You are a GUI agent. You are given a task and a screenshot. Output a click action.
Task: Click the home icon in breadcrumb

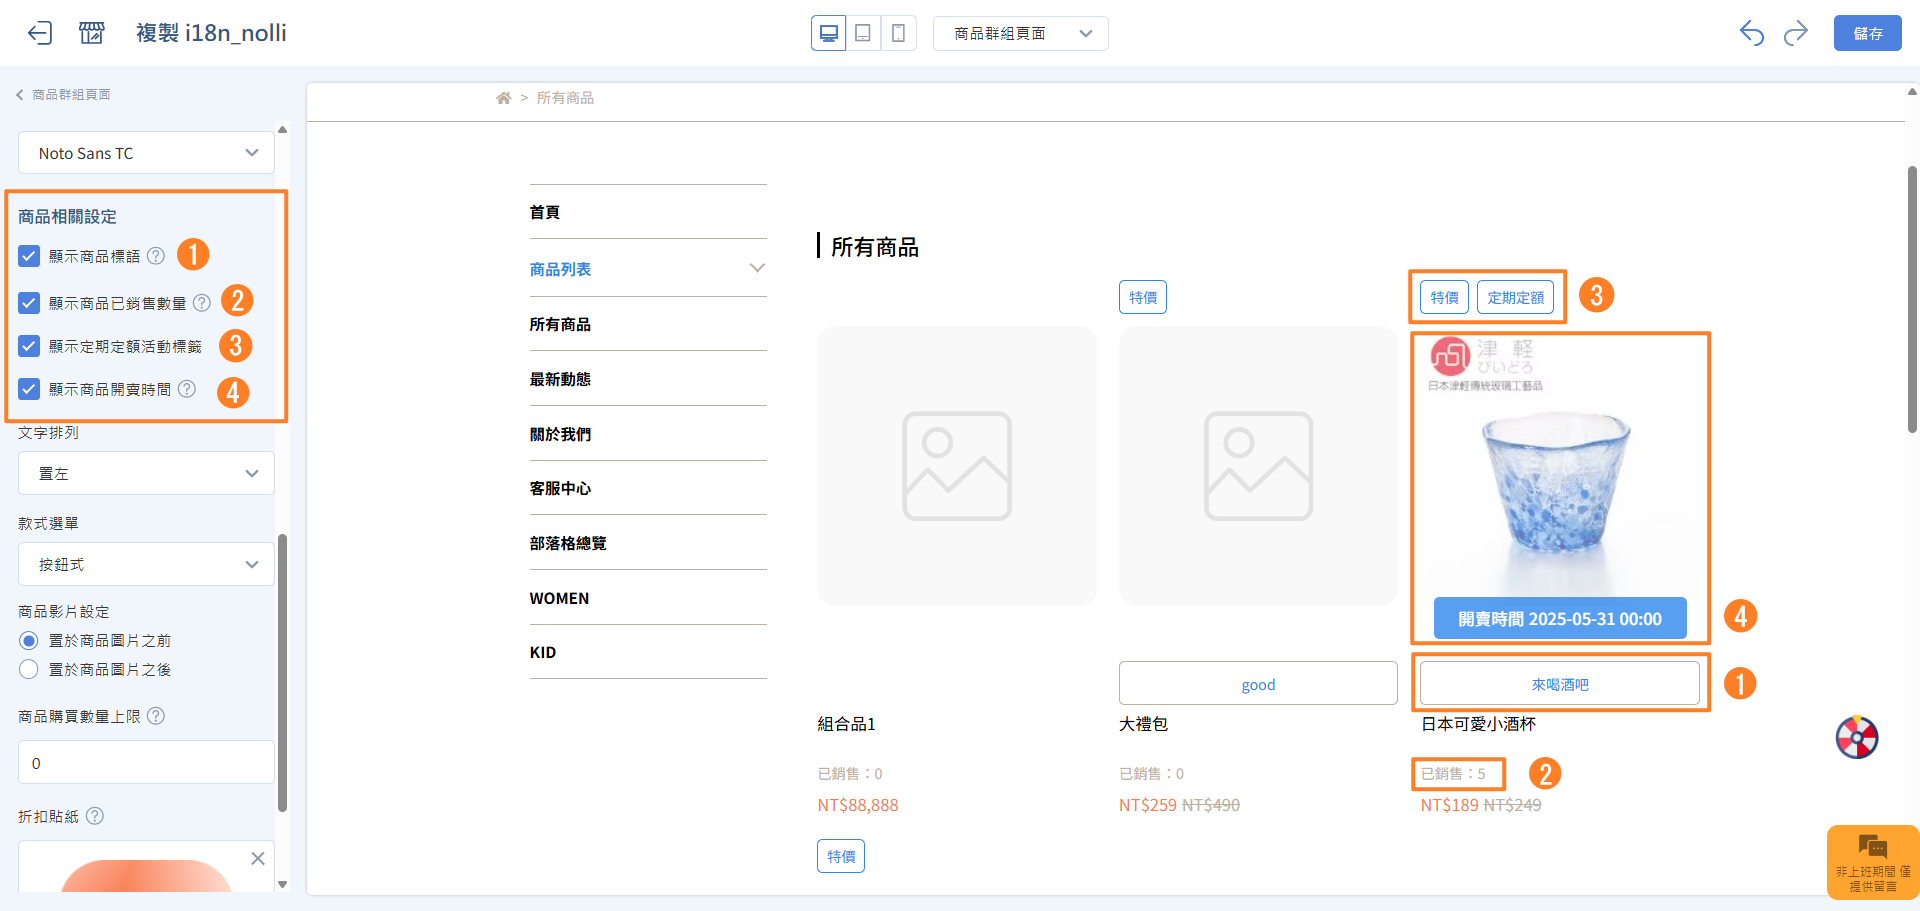coord(503,98)
